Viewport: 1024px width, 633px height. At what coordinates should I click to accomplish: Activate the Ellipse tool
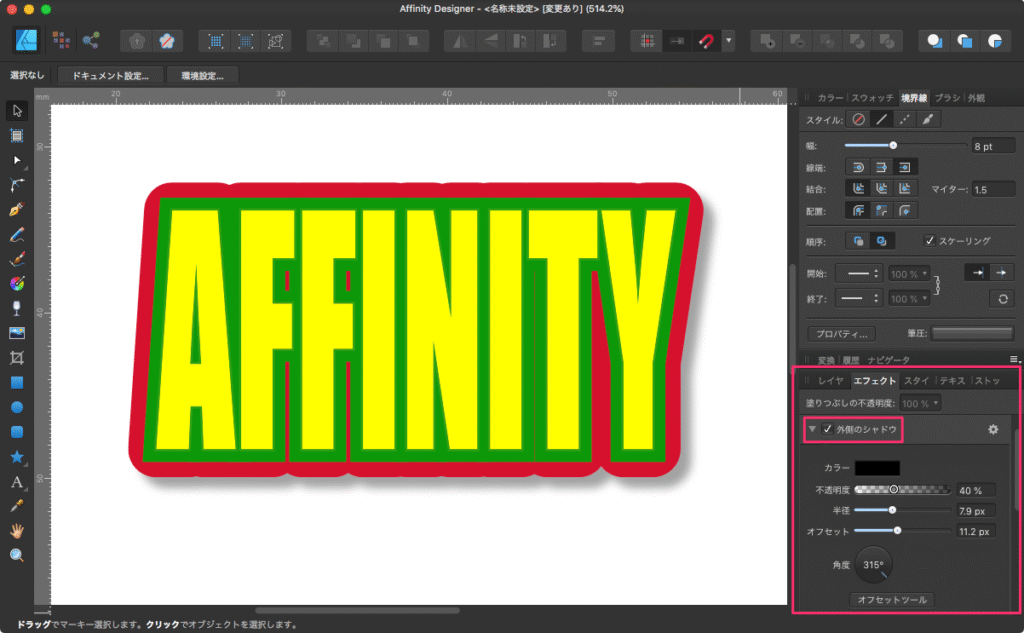pos(16,407)
